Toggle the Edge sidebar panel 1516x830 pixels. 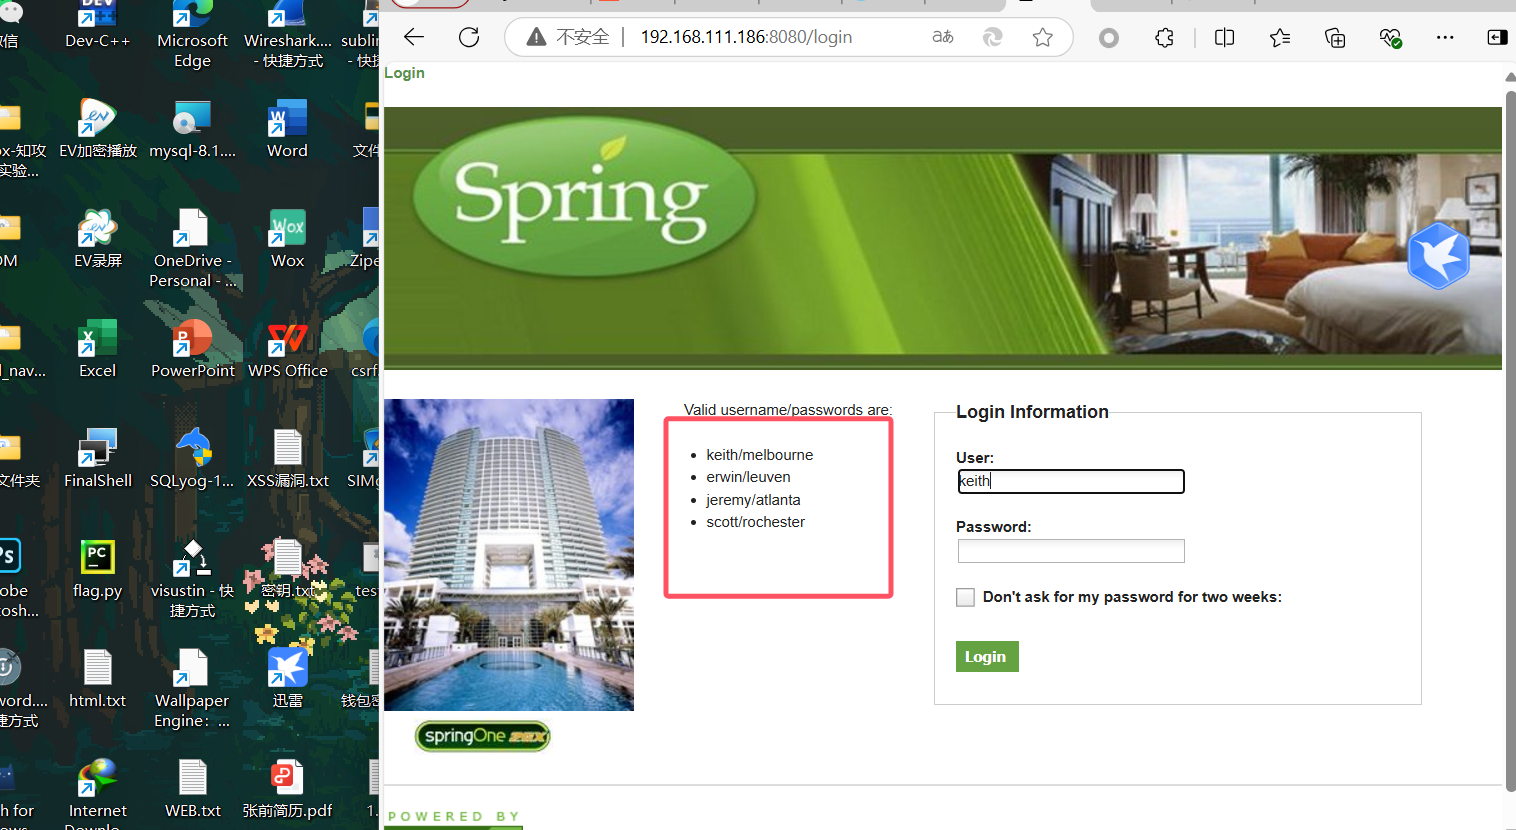[x=1497, y=37]
